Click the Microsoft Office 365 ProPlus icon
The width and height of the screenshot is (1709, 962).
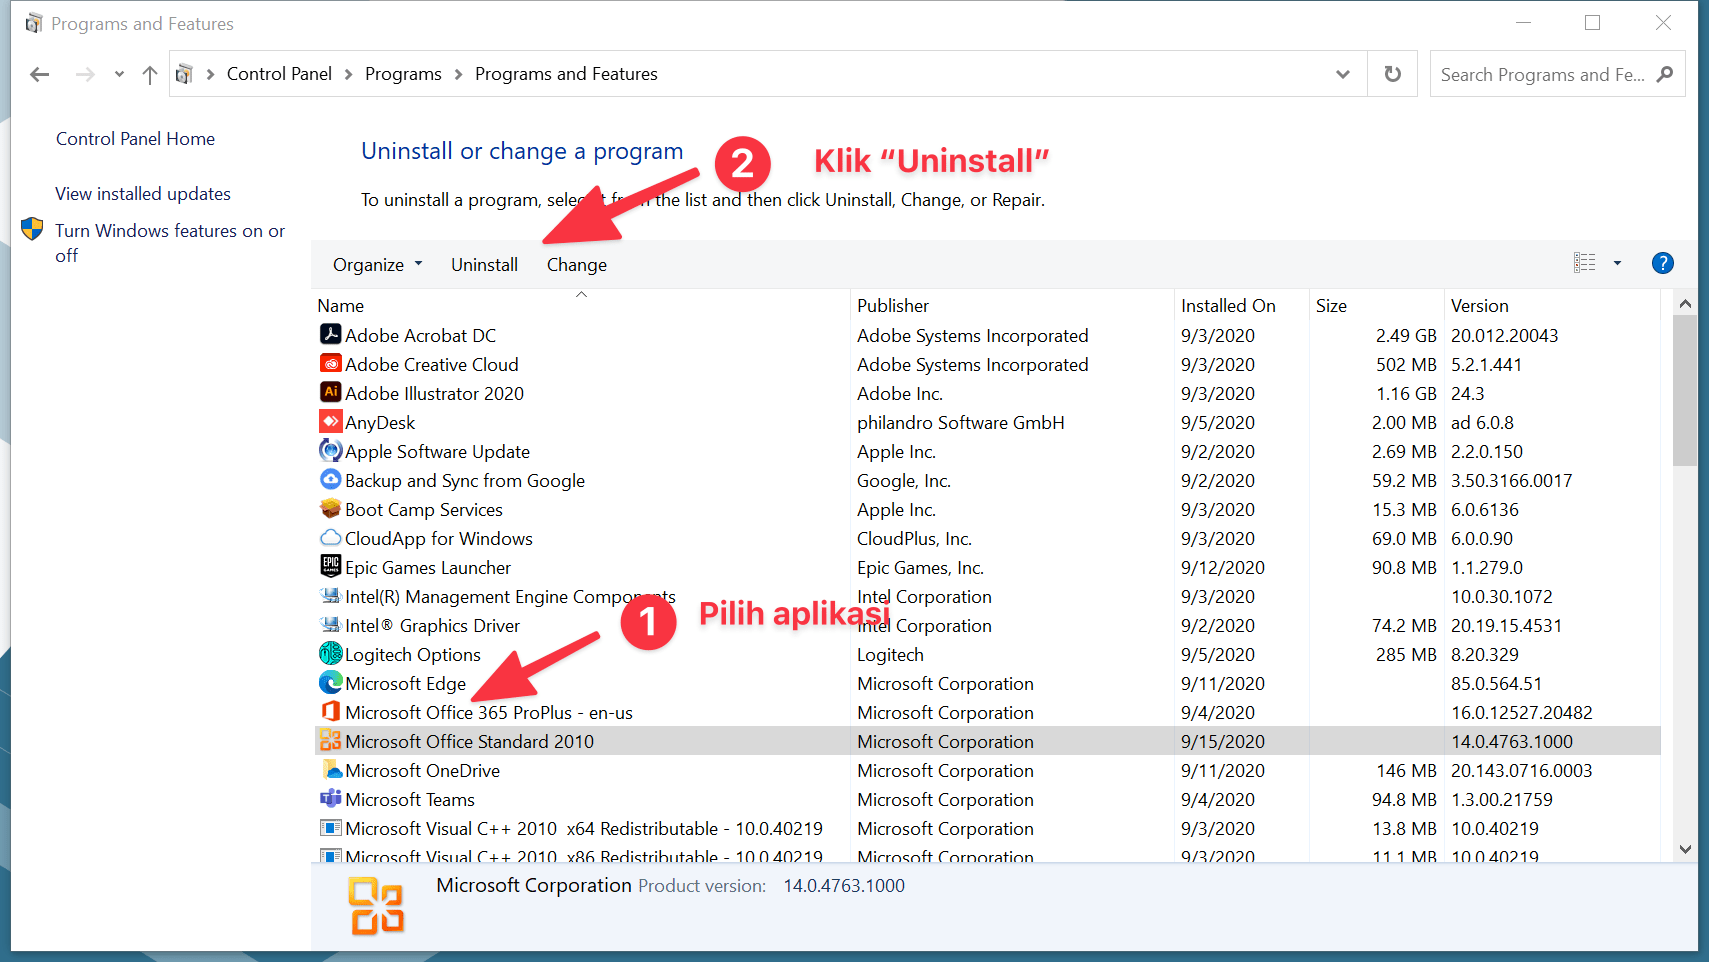(x=330, y=711)
